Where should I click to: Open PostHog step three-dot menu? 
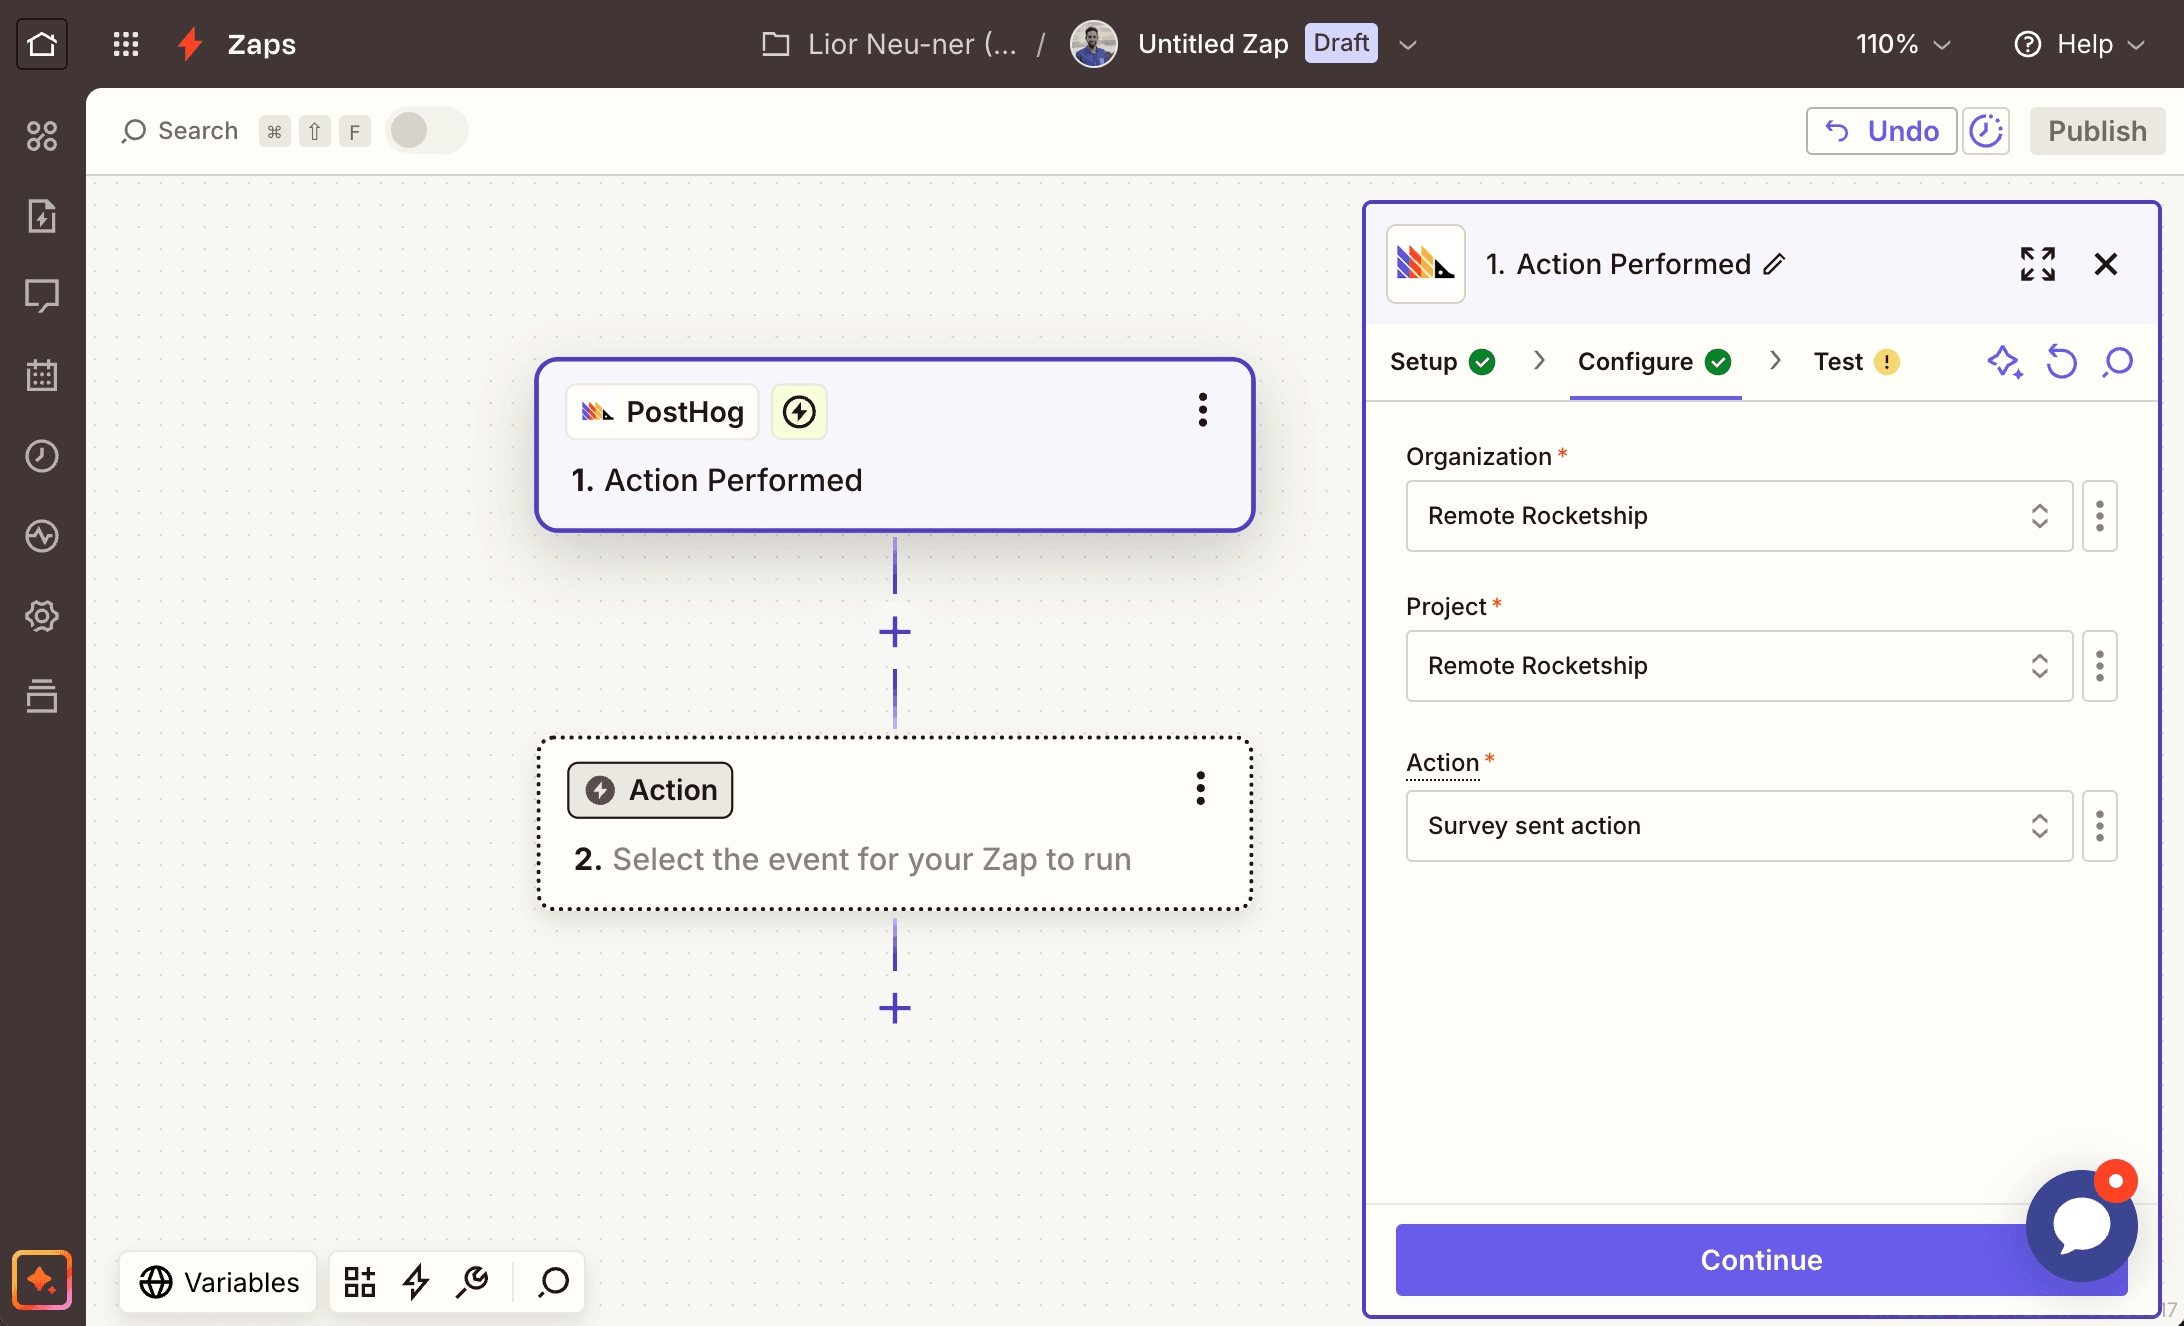(1203, 410)
